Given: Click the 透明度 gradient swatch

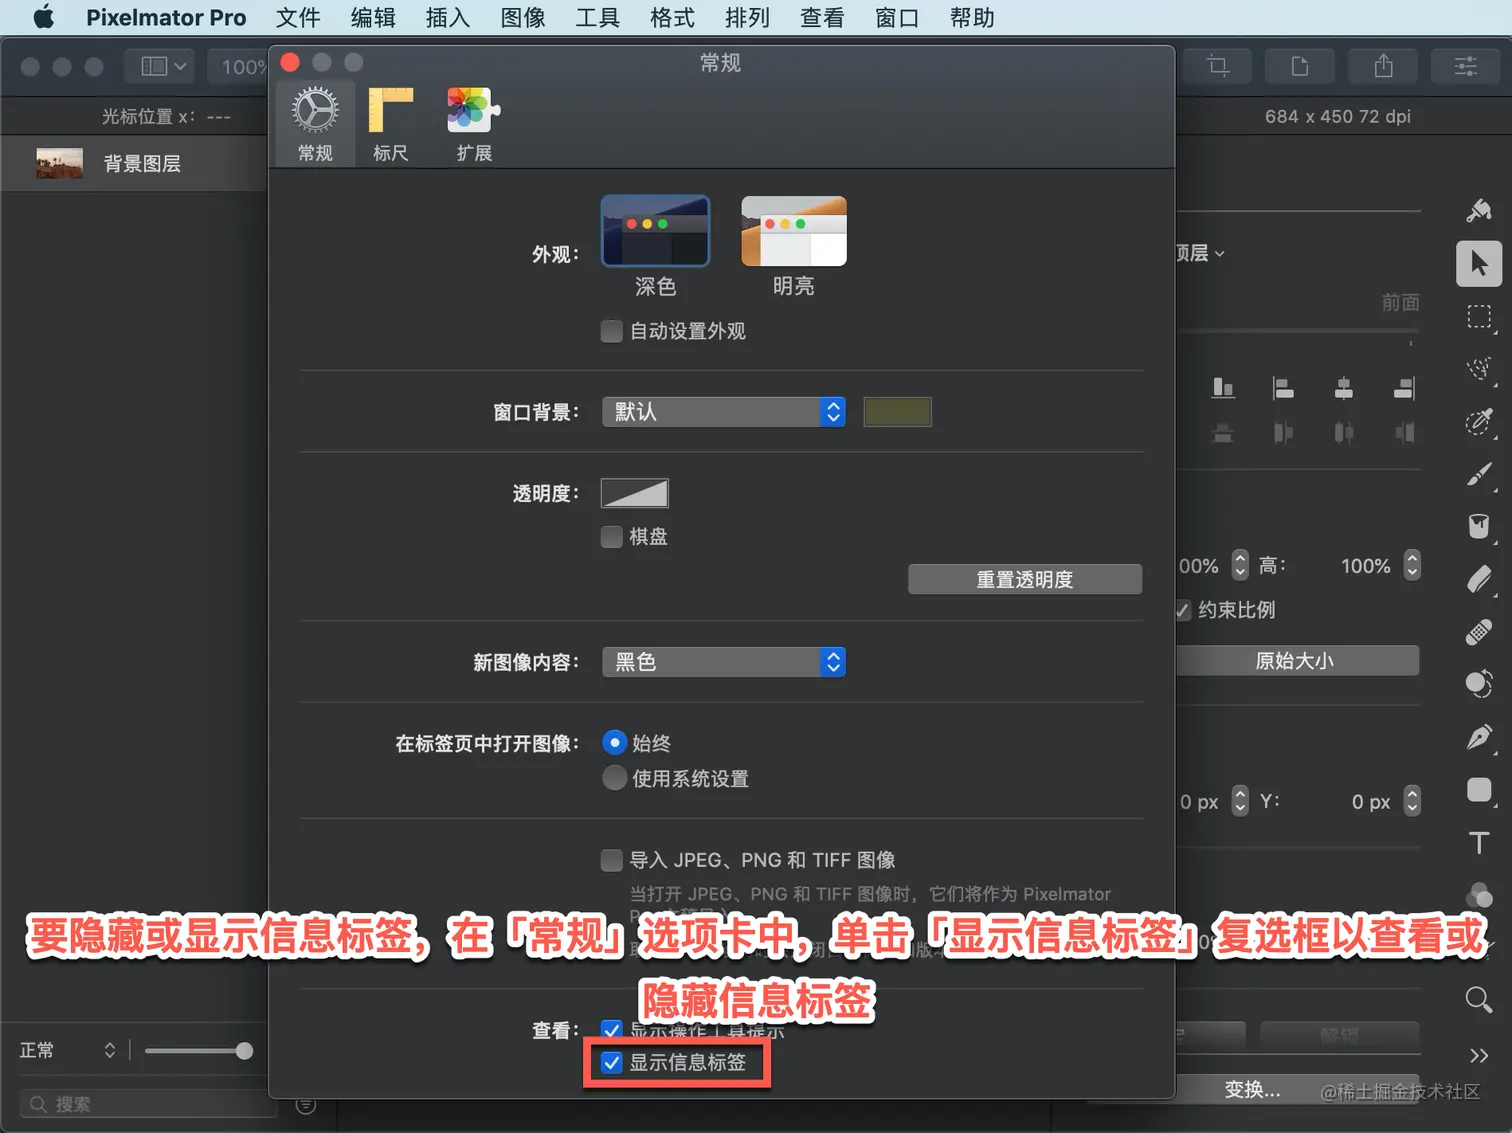Looking at the screenshot, I should click(635, 493).
